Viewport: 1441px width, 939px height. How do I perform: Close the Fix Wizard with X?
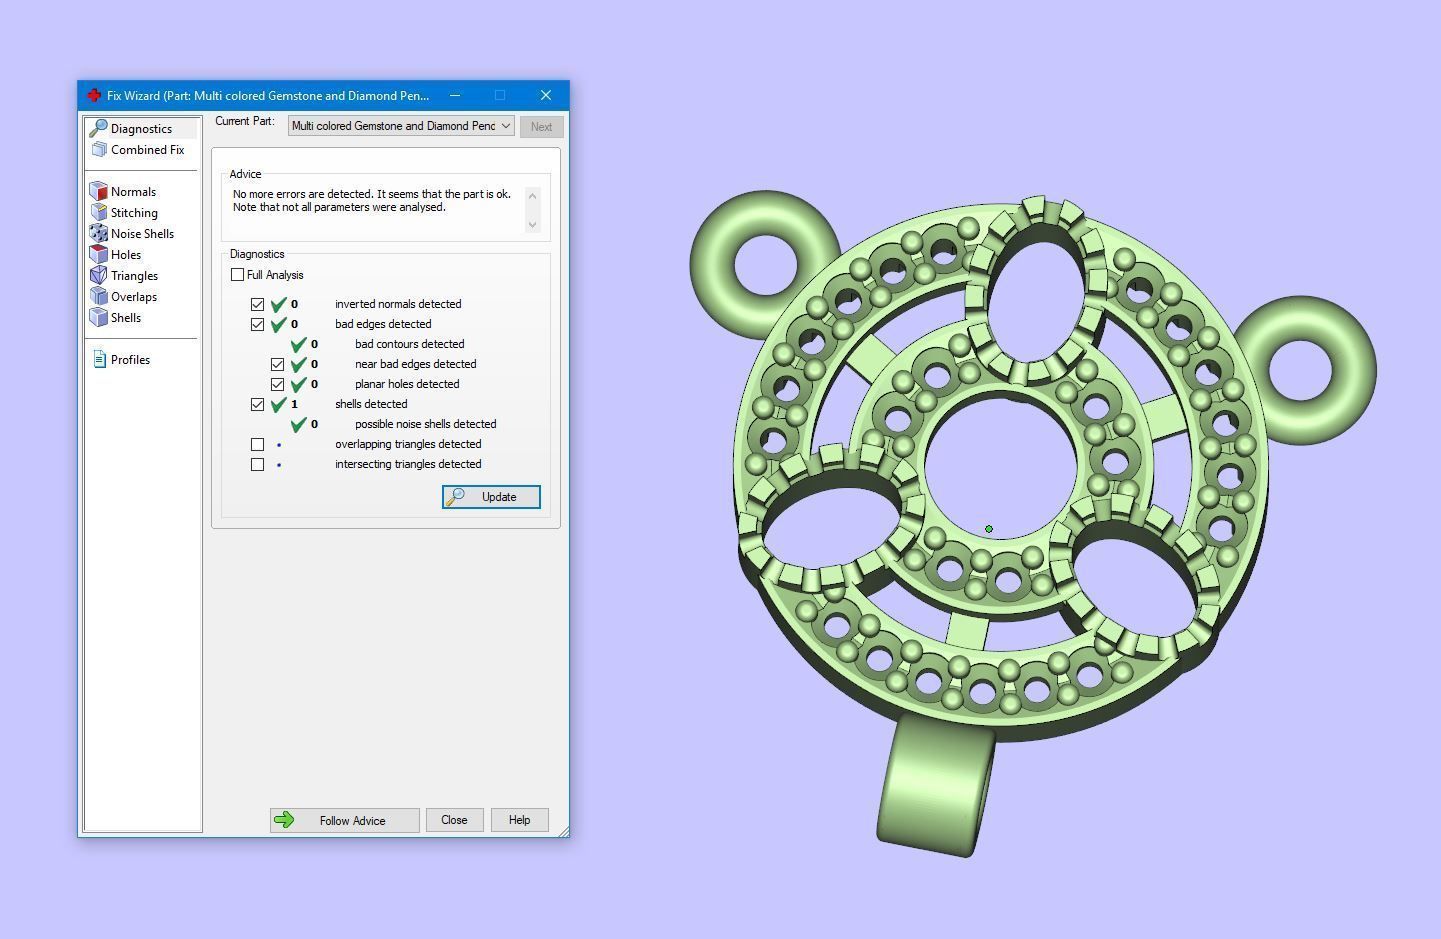(x=546, y=95)
